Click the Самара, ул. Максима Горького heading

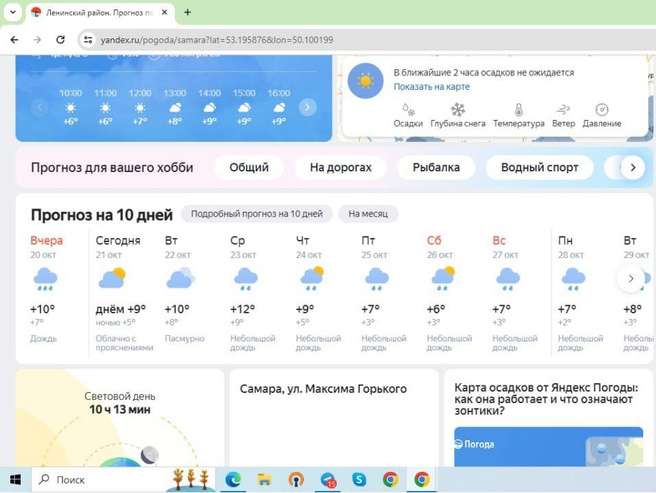tap(323, 389)
